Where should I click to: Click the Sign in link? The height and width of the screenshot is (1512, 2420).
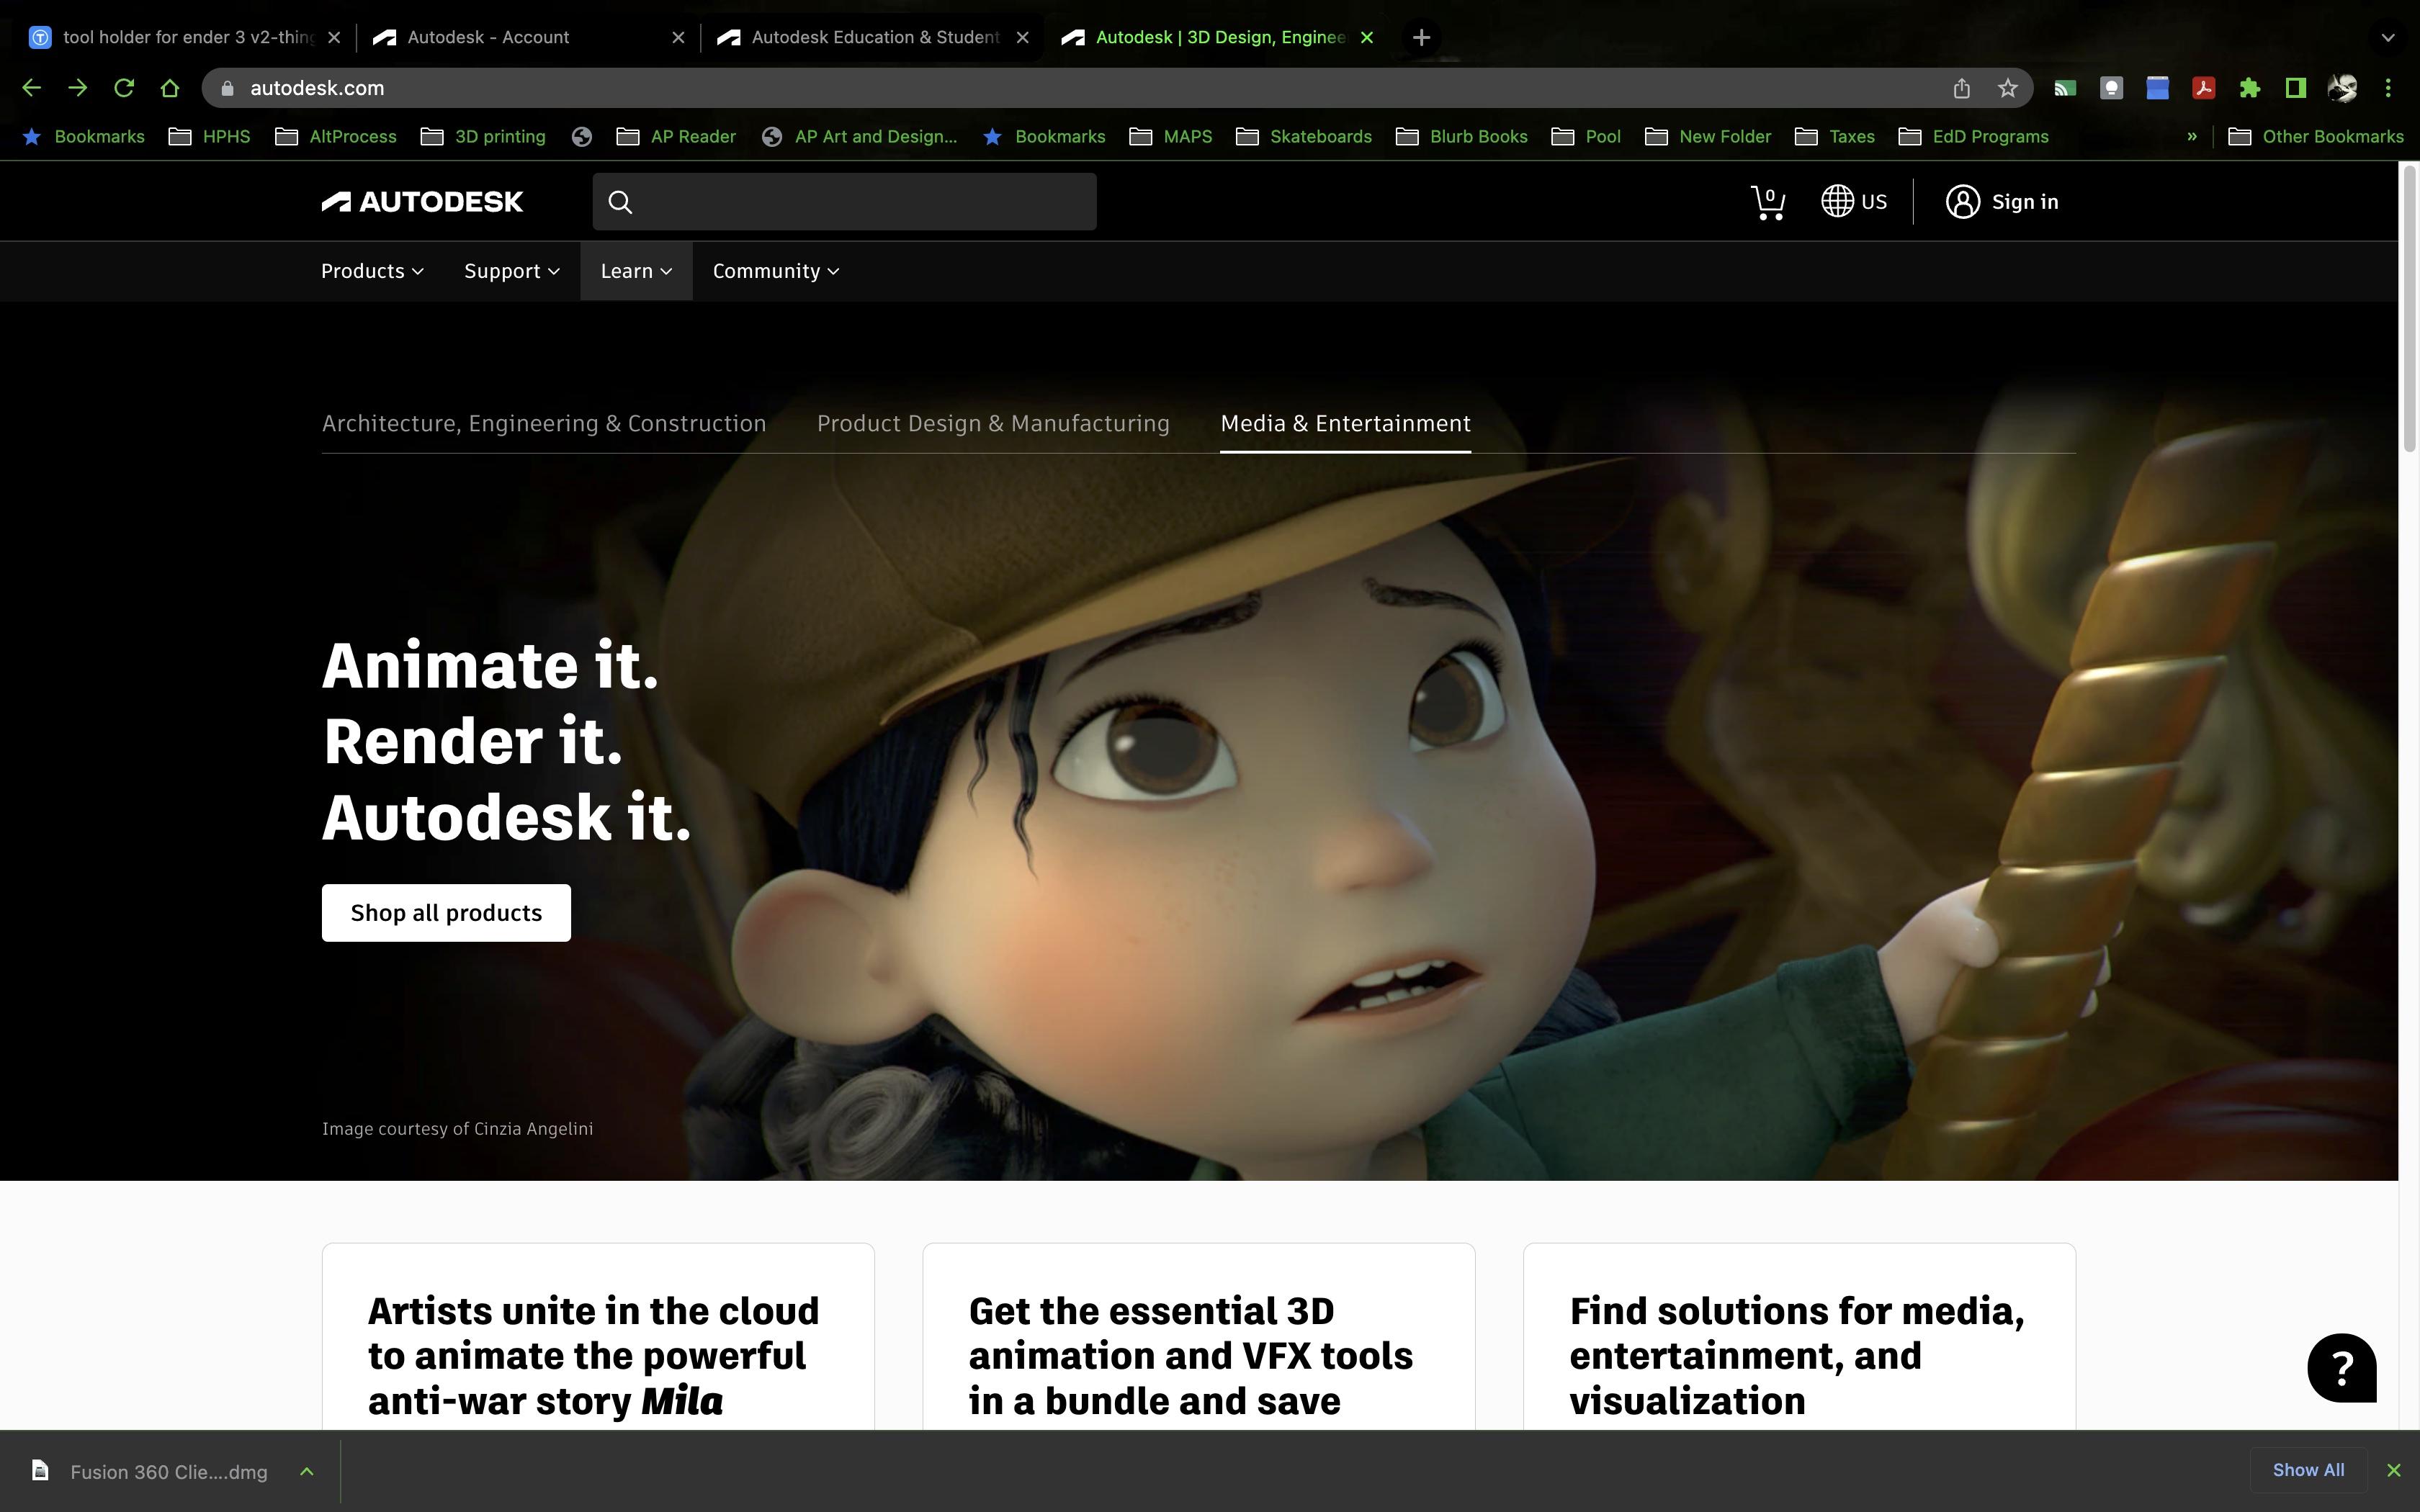pyautogui.click(x=2024, y=202)
